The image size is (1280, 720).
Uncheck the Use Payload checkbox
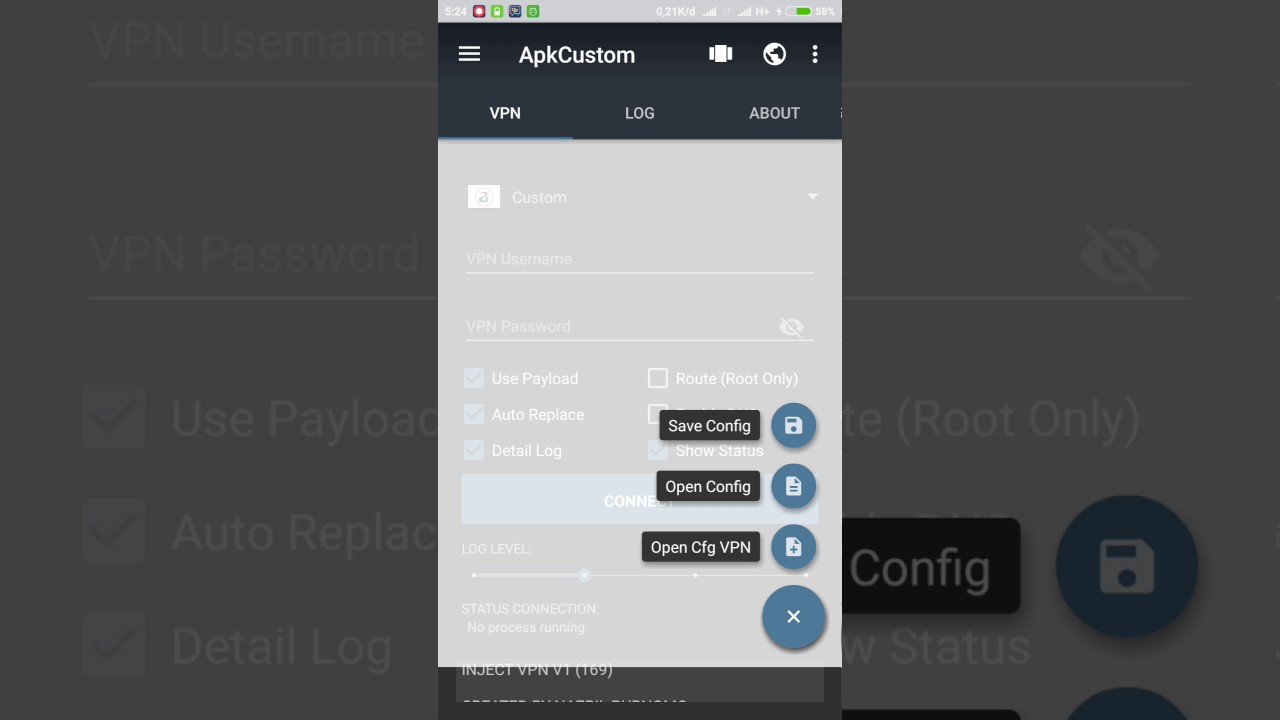[x=474, y=378]
